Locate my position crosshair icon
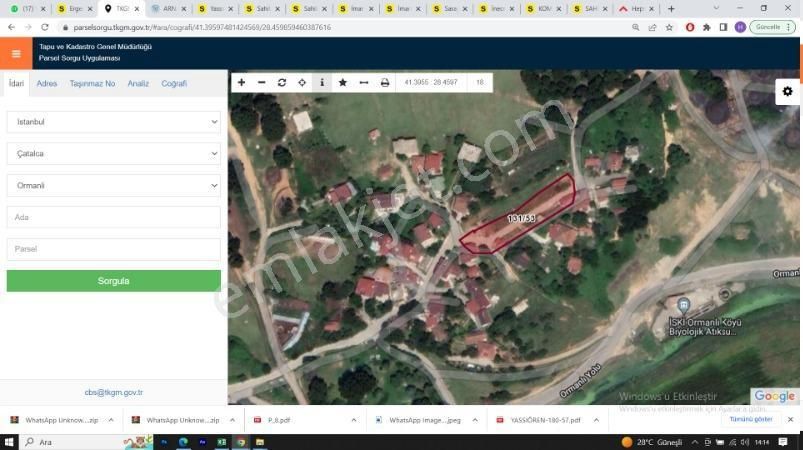Viewport: 803px width, 450px height. pyautogui.click(x=302, y=82)
